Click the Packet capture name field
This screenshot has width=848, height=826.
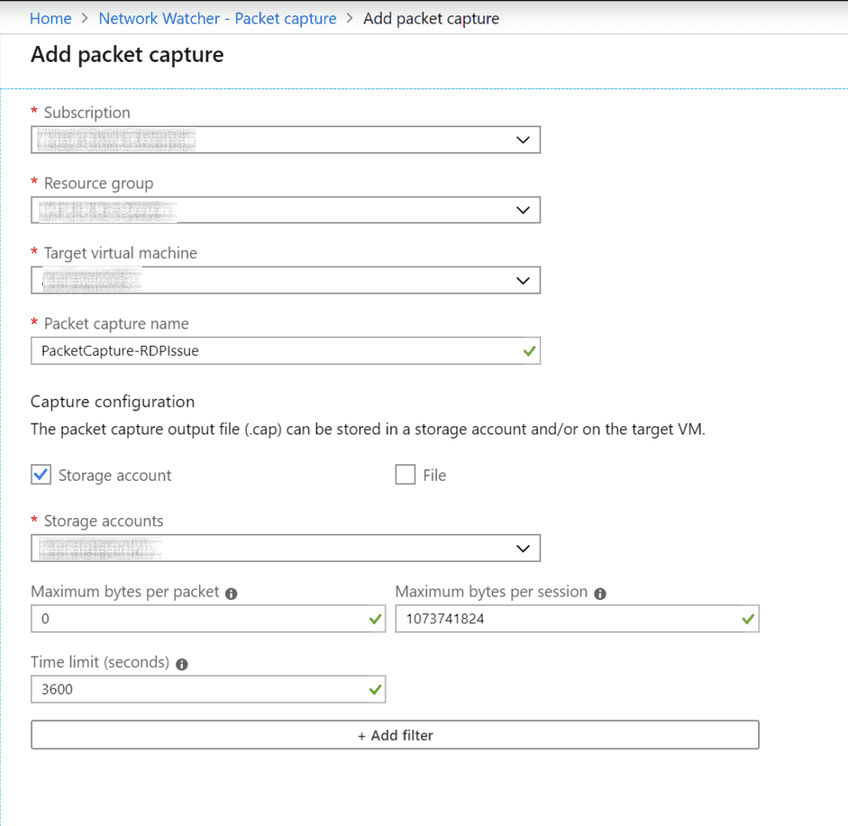(286, 351)
